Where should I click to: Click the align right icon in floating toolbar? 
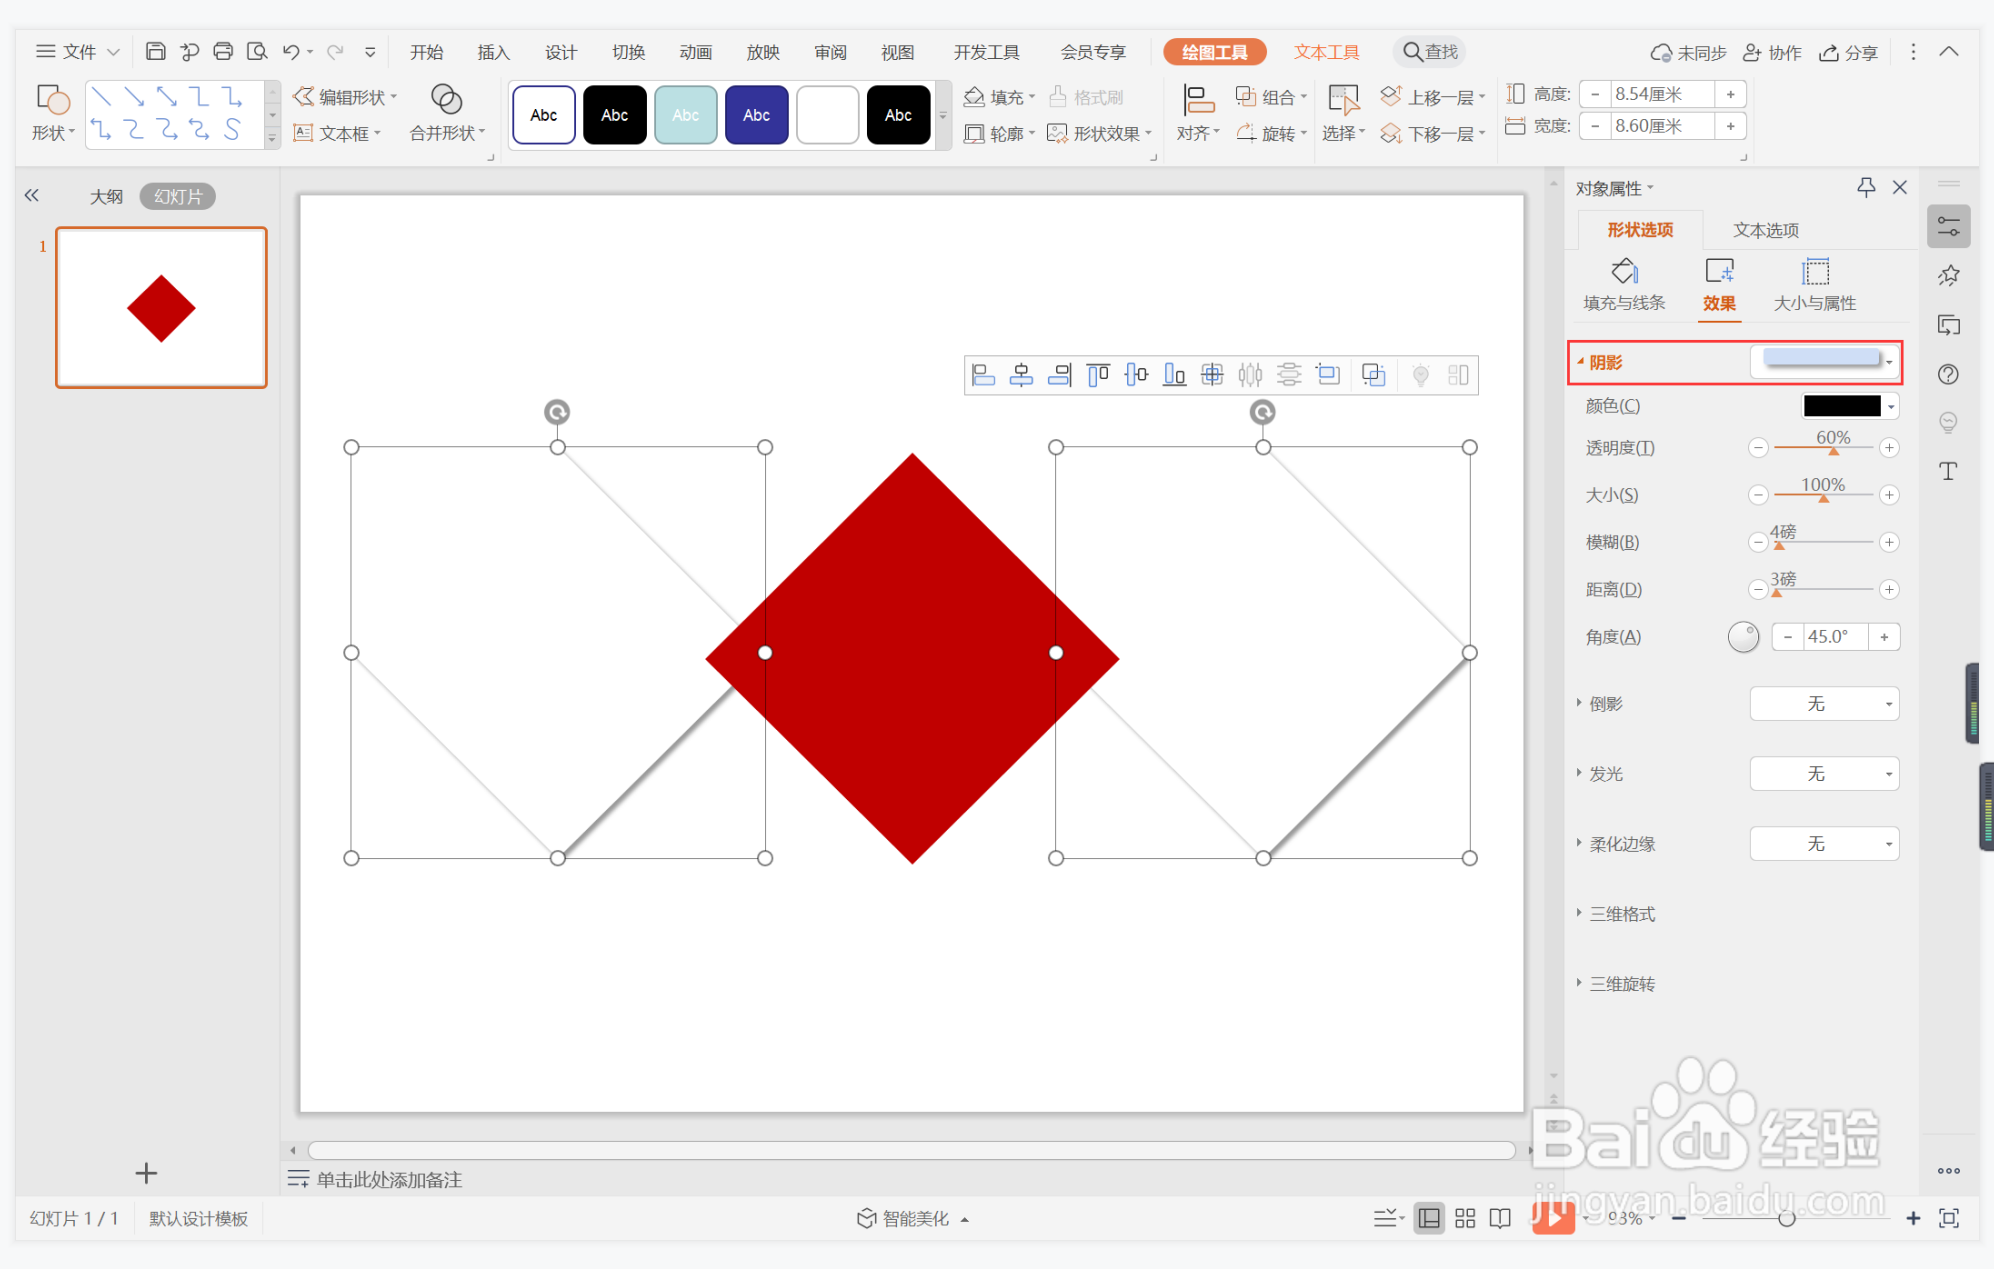pos(1060,375)
